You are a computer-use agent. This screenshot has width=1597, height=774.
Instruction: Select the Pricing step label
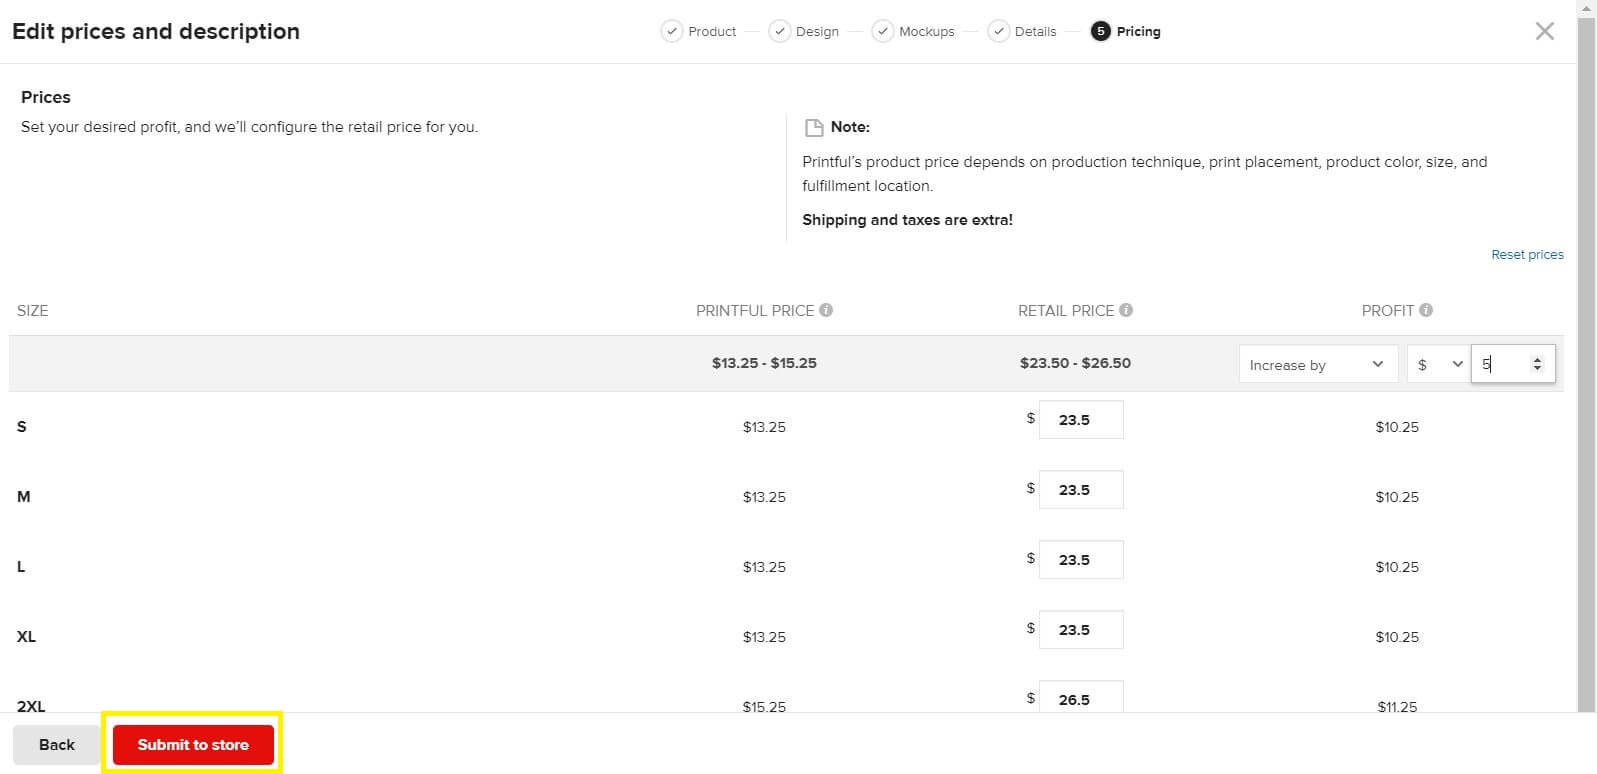tap(1138, 32)
